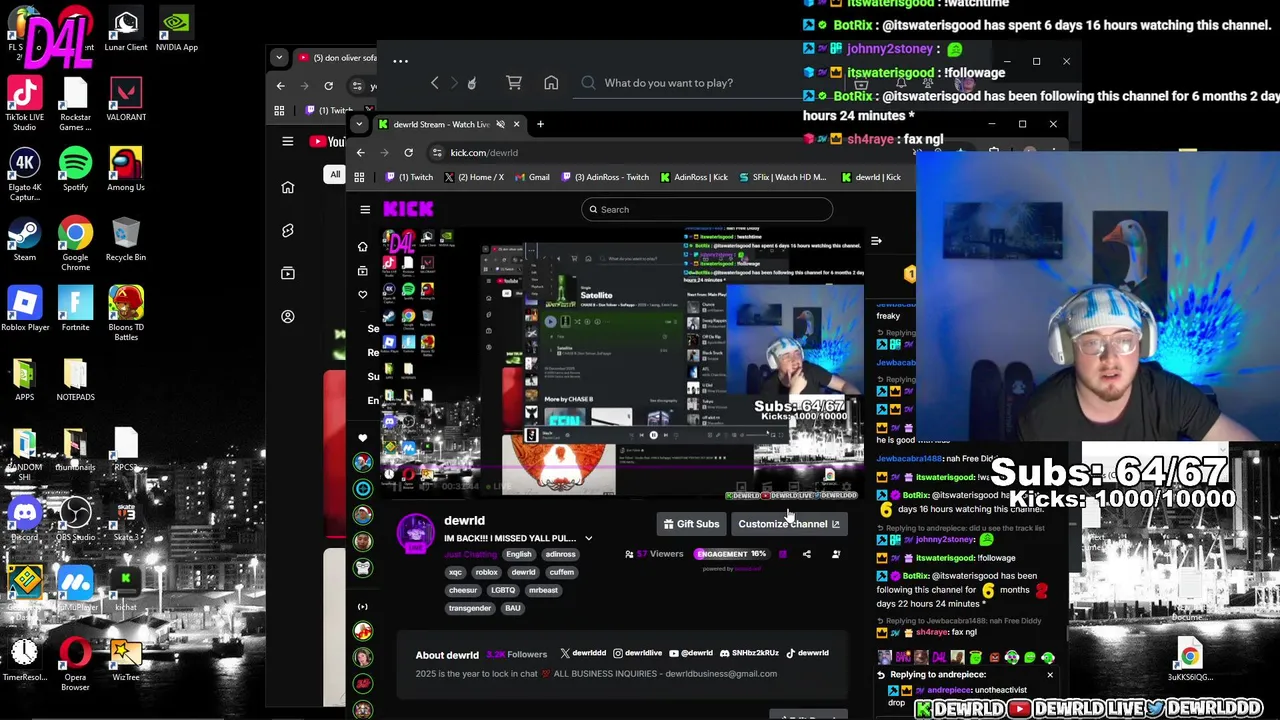Click dewrld channel avatar
The image size is (1280, 720).
(x=416, y=532)
